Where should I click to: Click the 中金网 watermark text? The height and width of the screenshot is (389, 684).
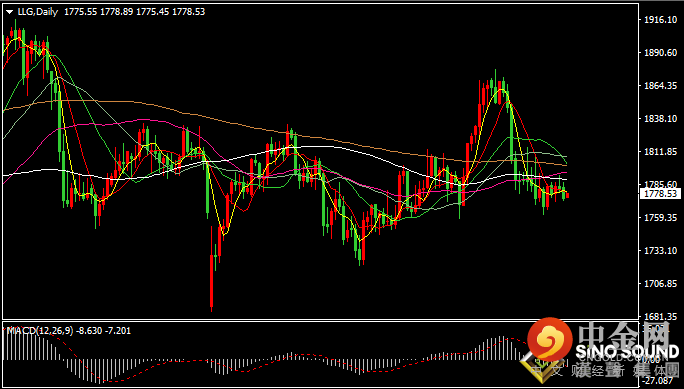pyautogui.click(x=624, y=335)
